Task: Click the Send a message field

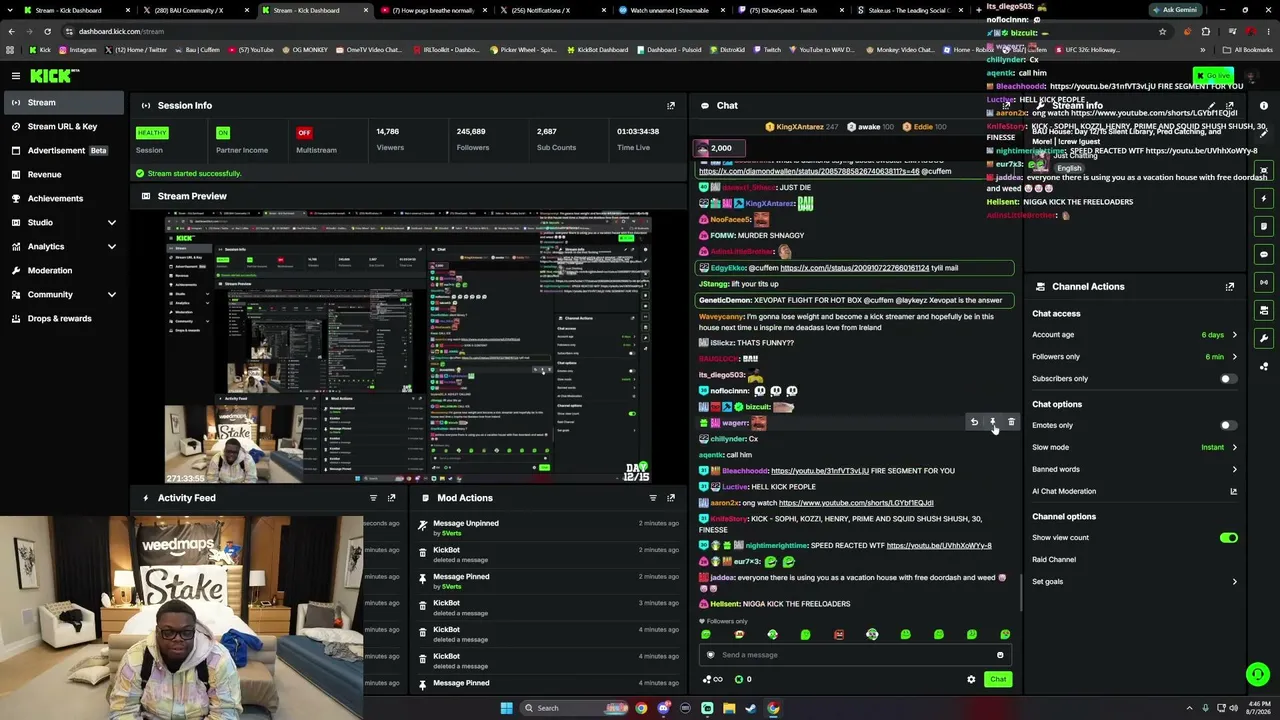Action: pos(853,656)
